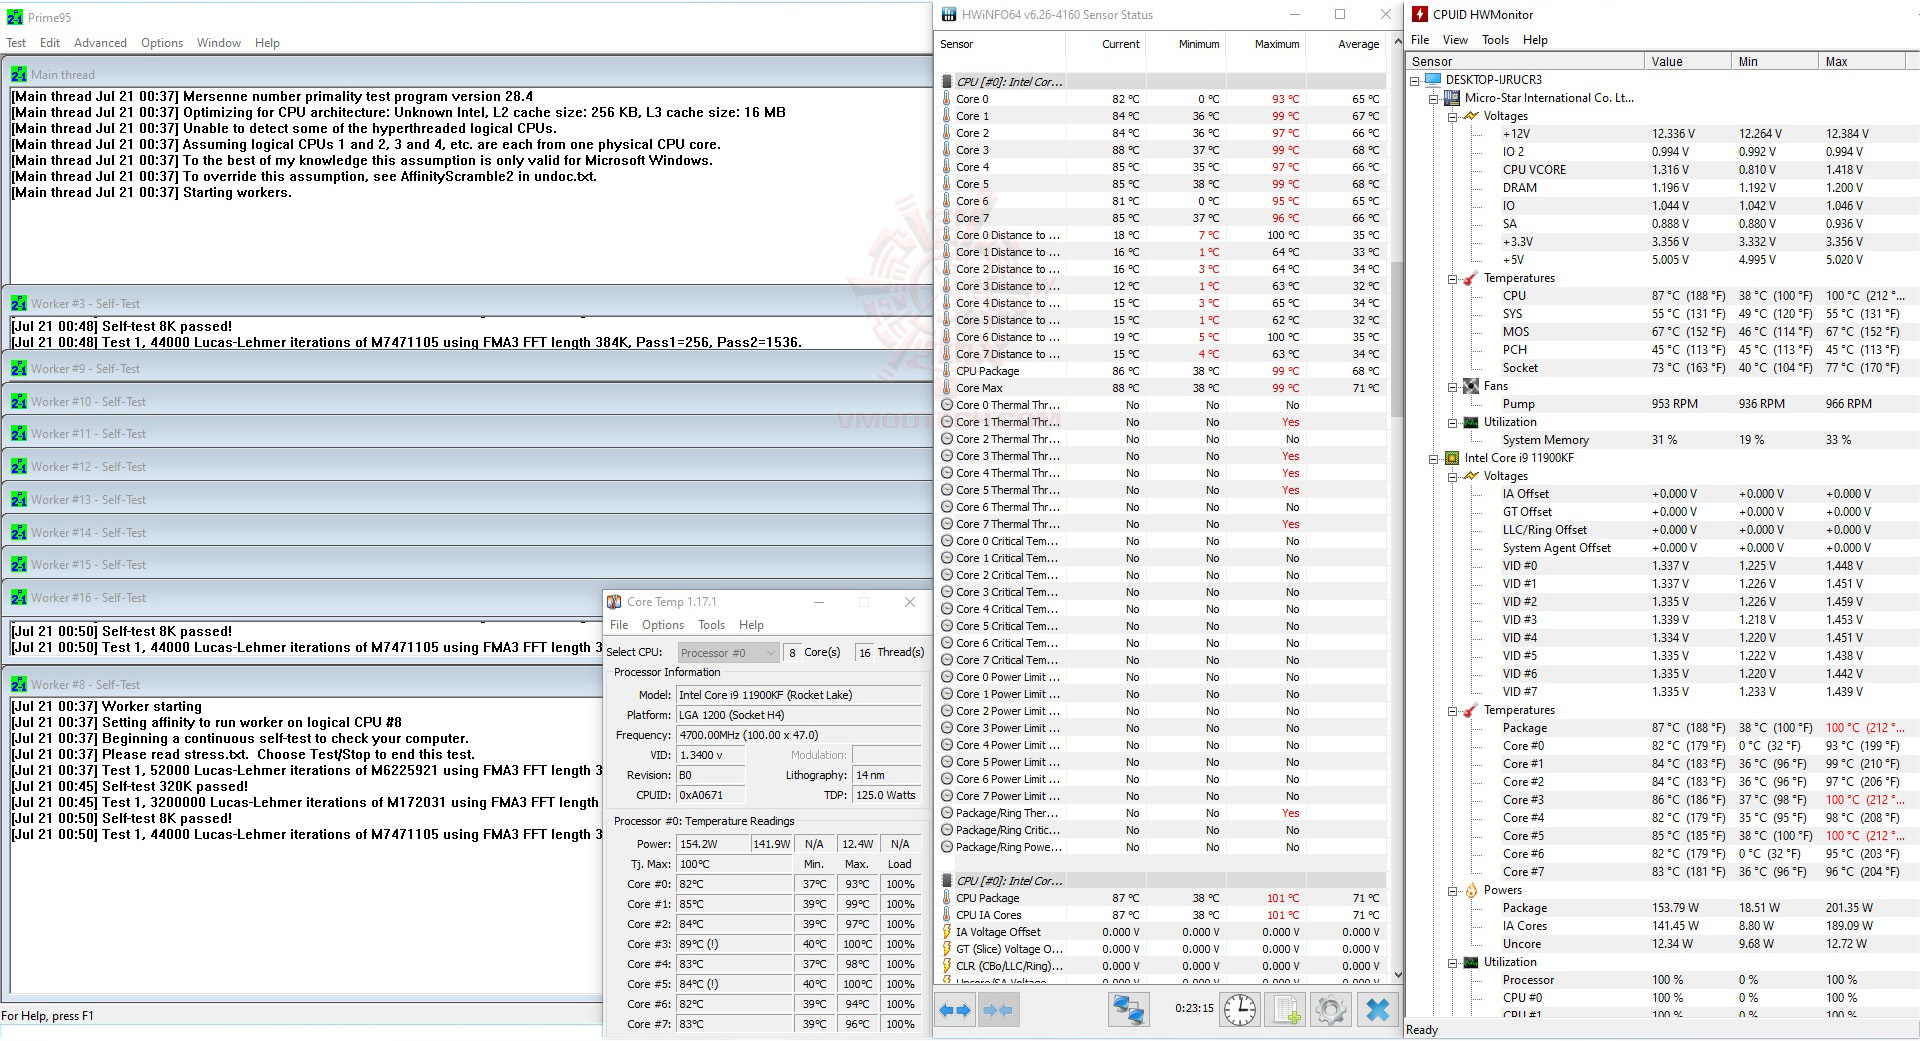Click the Core Temp CPUID value field

(x=710, y=795)
